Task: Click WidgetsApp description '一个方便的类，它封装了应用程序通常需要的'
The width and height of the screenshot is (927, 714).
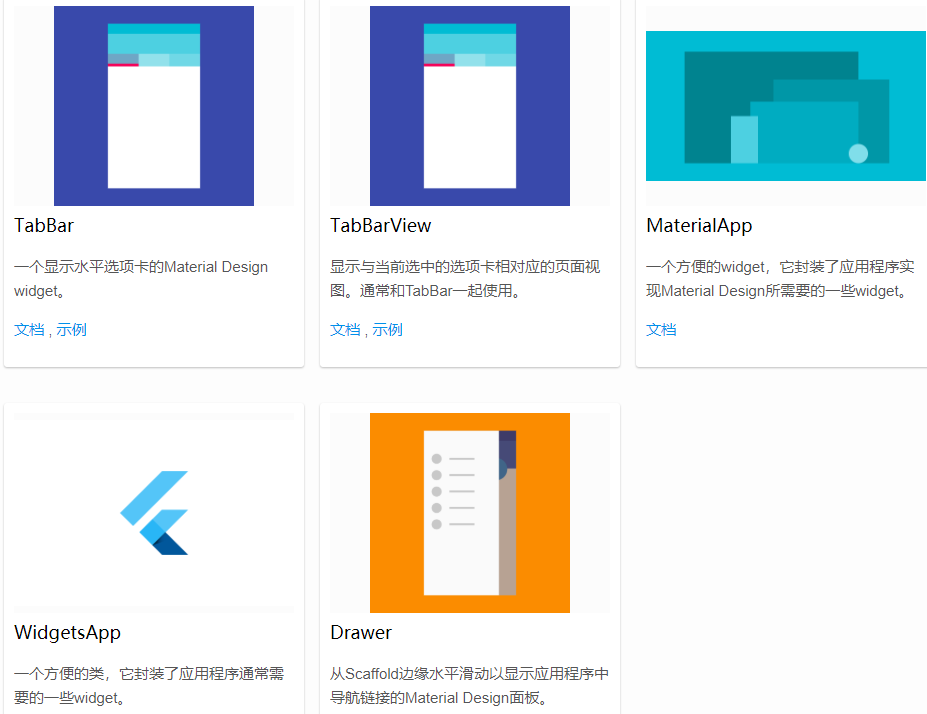Action: (x=149, y=686)
